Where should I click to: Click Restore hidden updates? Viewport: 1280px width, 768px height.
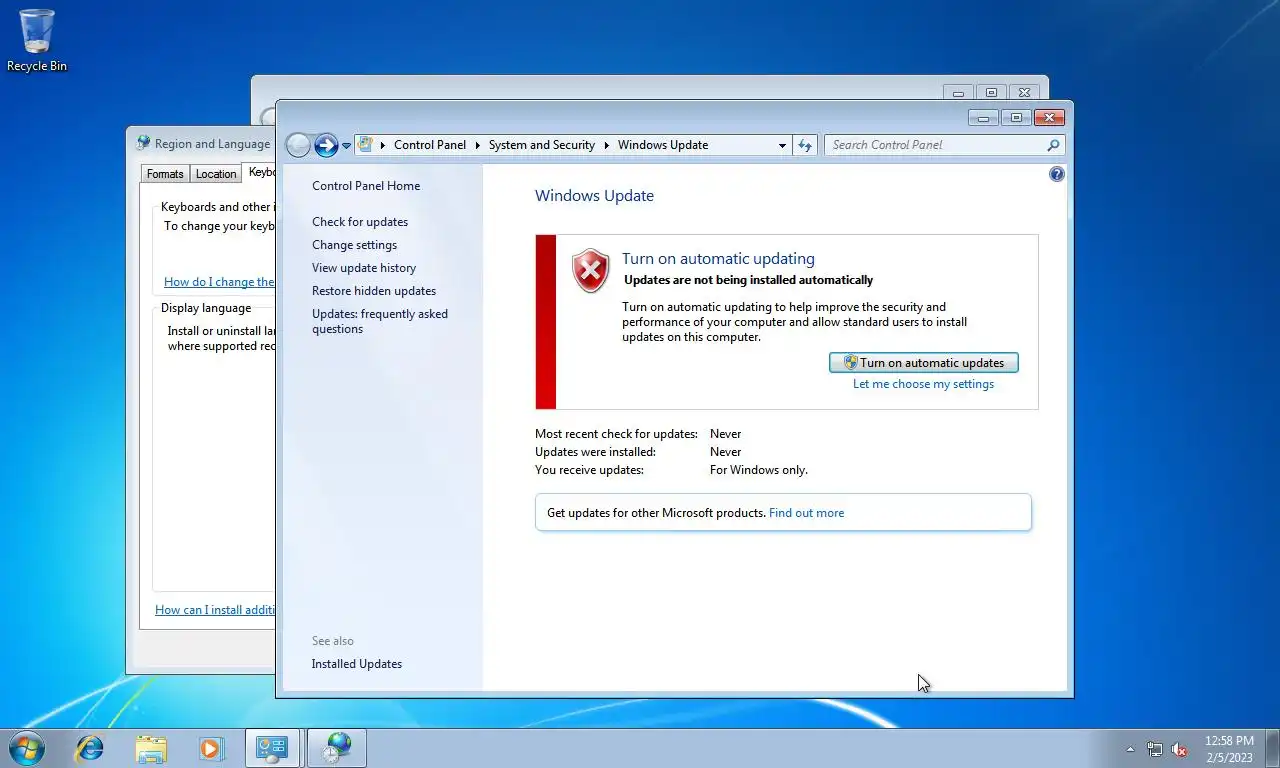pos(374,291)
